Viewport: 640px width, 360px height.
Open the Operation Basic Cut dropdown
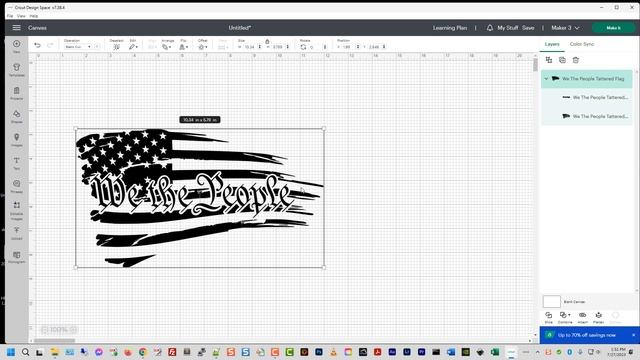click(78, 47)
